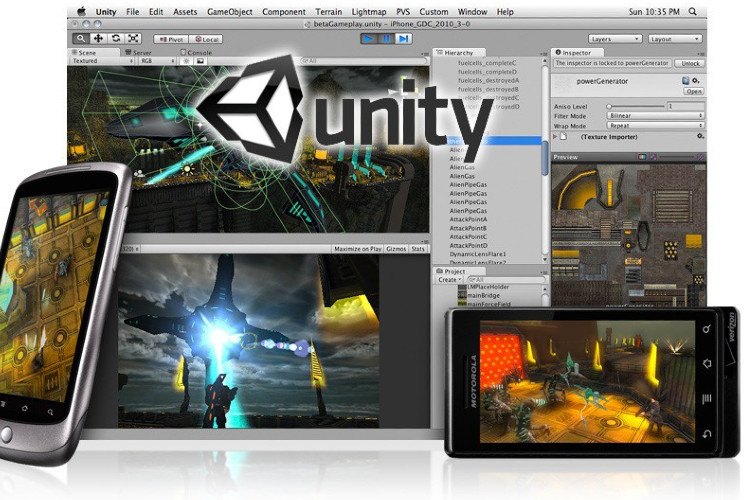
Task: Open the Gizmos toggle in Game view
Action: 396,249
